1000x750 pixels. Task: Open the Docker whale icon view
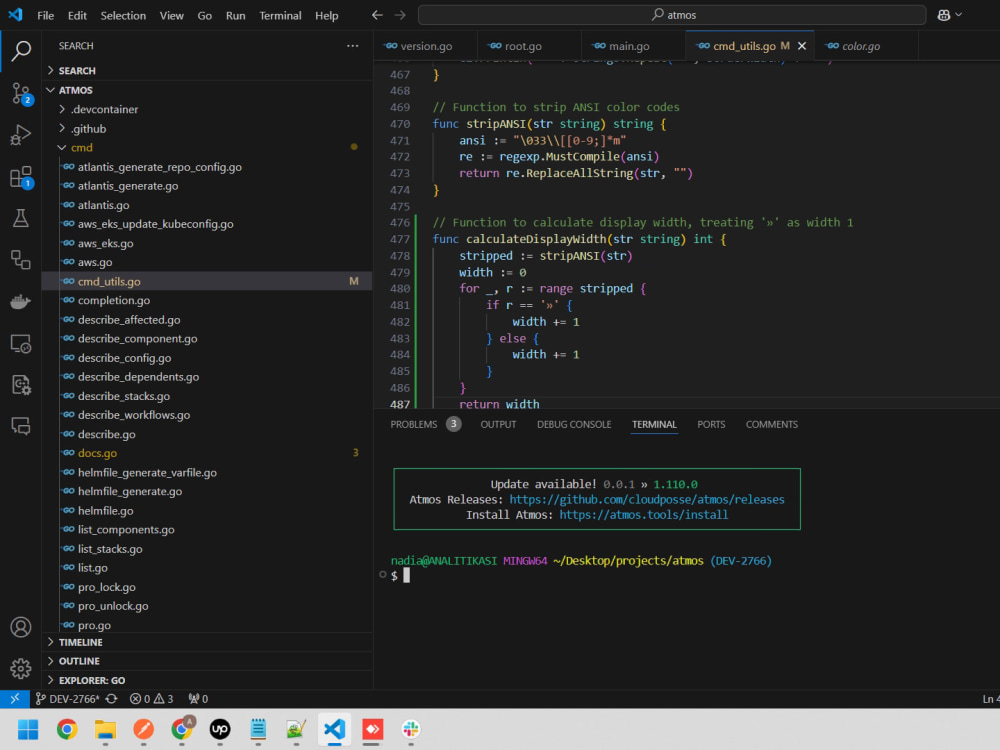tap(20, 302)
